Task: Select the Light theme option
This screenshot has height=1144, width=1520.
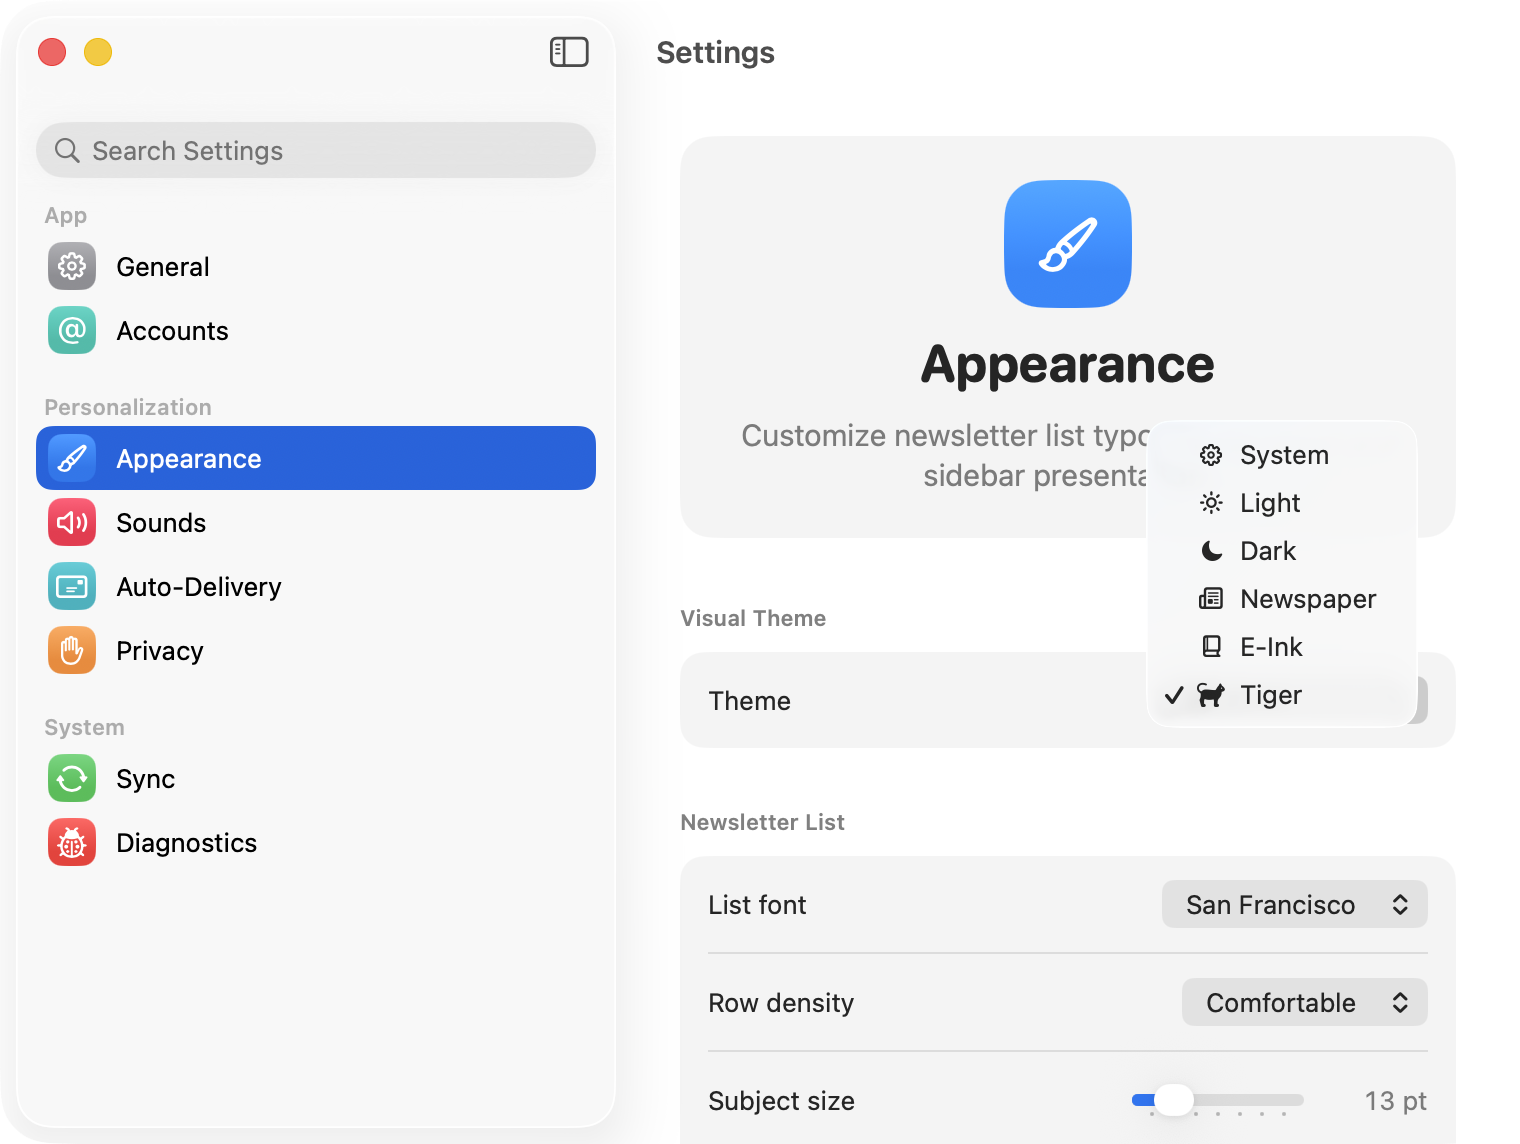Action: tap(1269, 503)
